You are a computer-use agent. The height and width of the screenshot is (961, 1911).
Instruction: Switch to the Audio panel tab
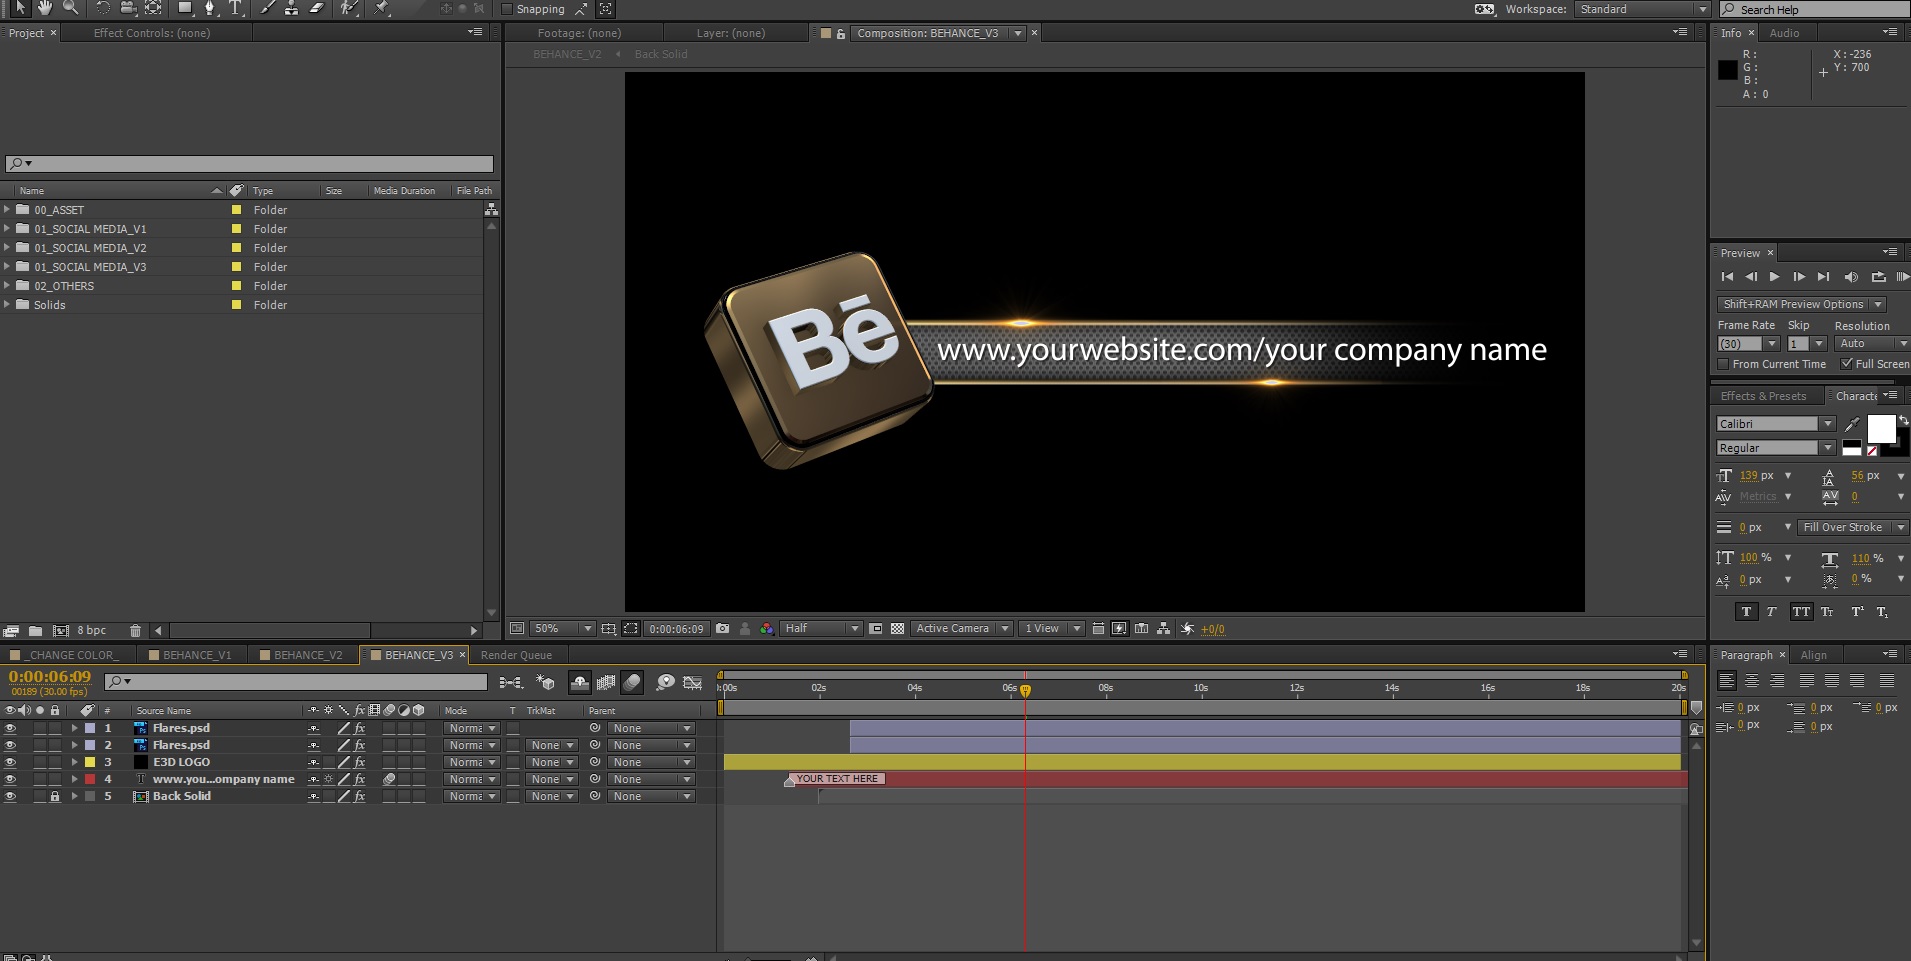(1784, 33)
